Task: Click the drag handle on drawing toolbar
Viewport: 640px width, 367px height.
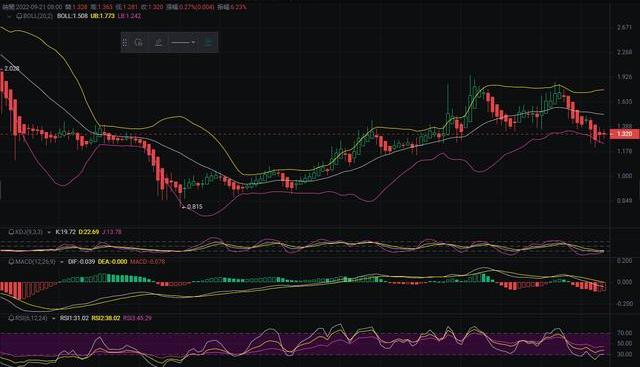Action: (125, 42)
